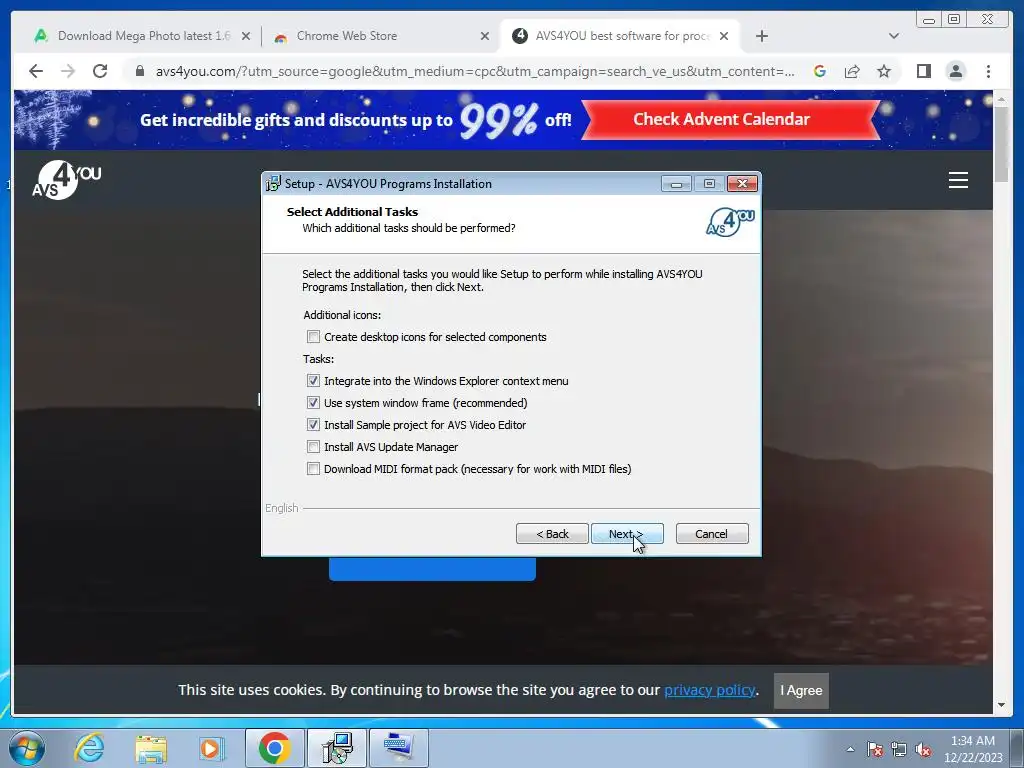The image size is (1024, 768).
Task: Go back in Chrome
Action: pyautogui.click(x=36, y=71)
